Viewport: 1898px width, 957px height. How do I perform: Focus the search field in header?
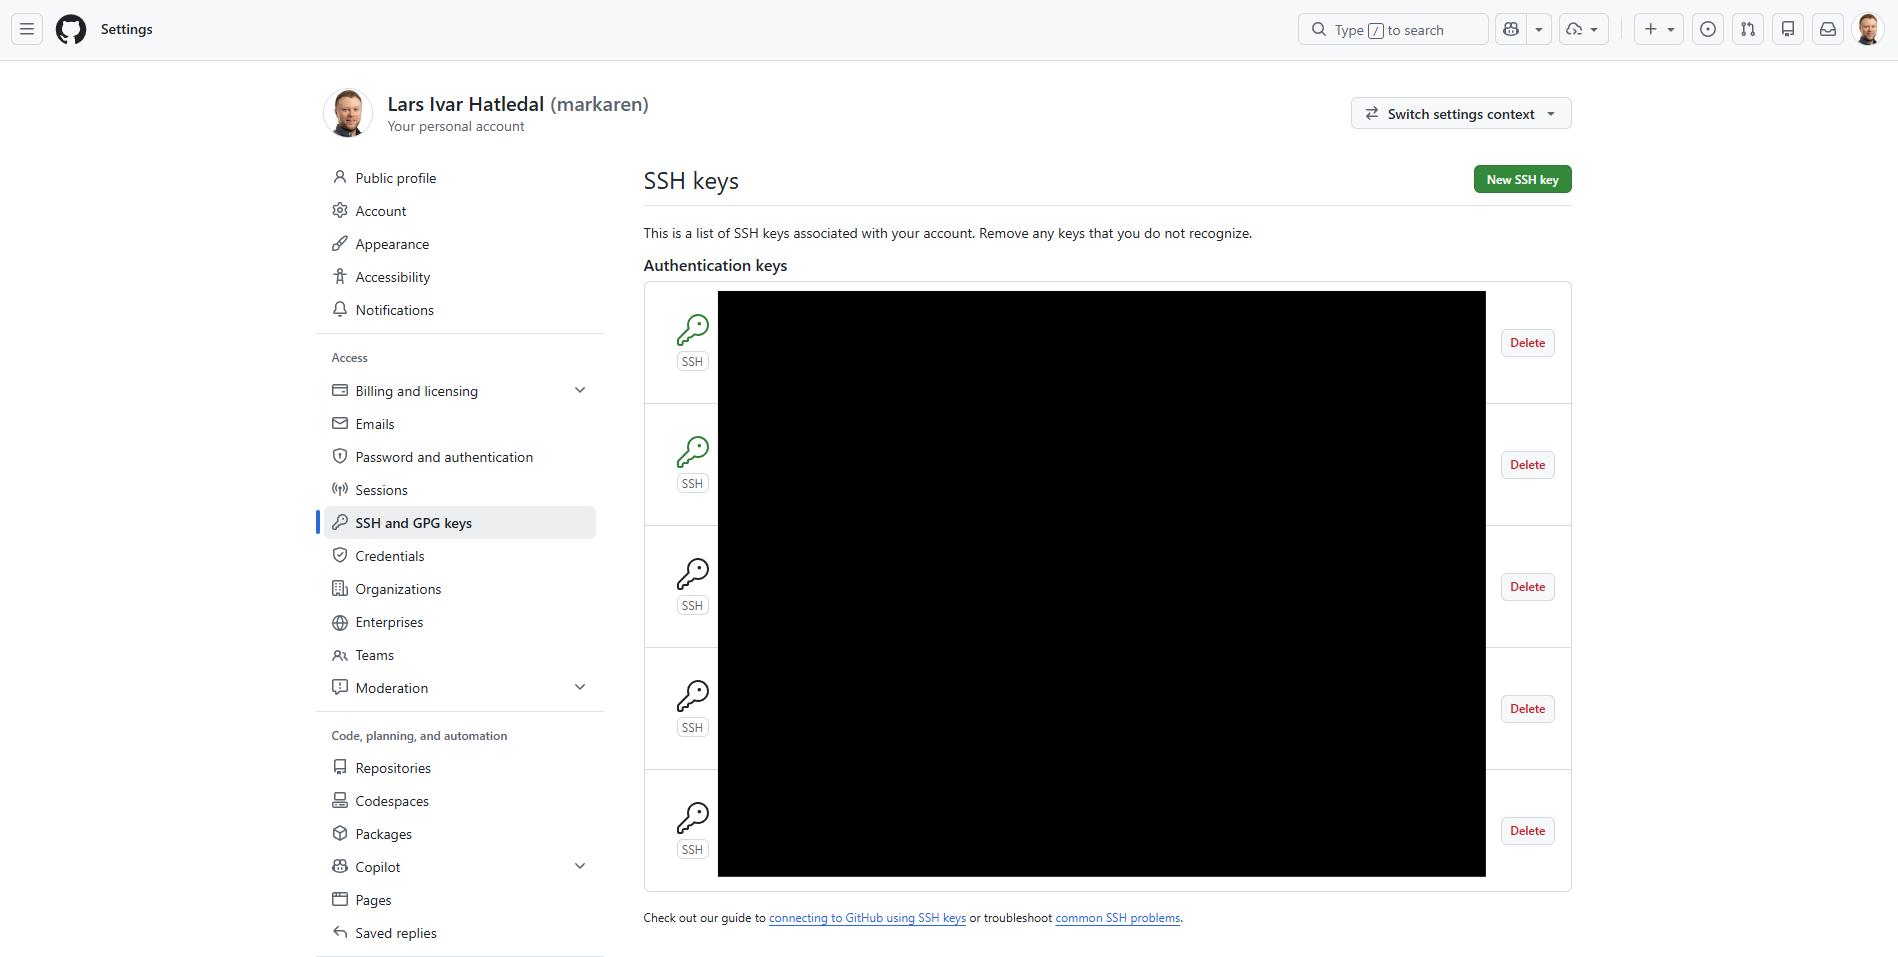[x=1393, y=29]
